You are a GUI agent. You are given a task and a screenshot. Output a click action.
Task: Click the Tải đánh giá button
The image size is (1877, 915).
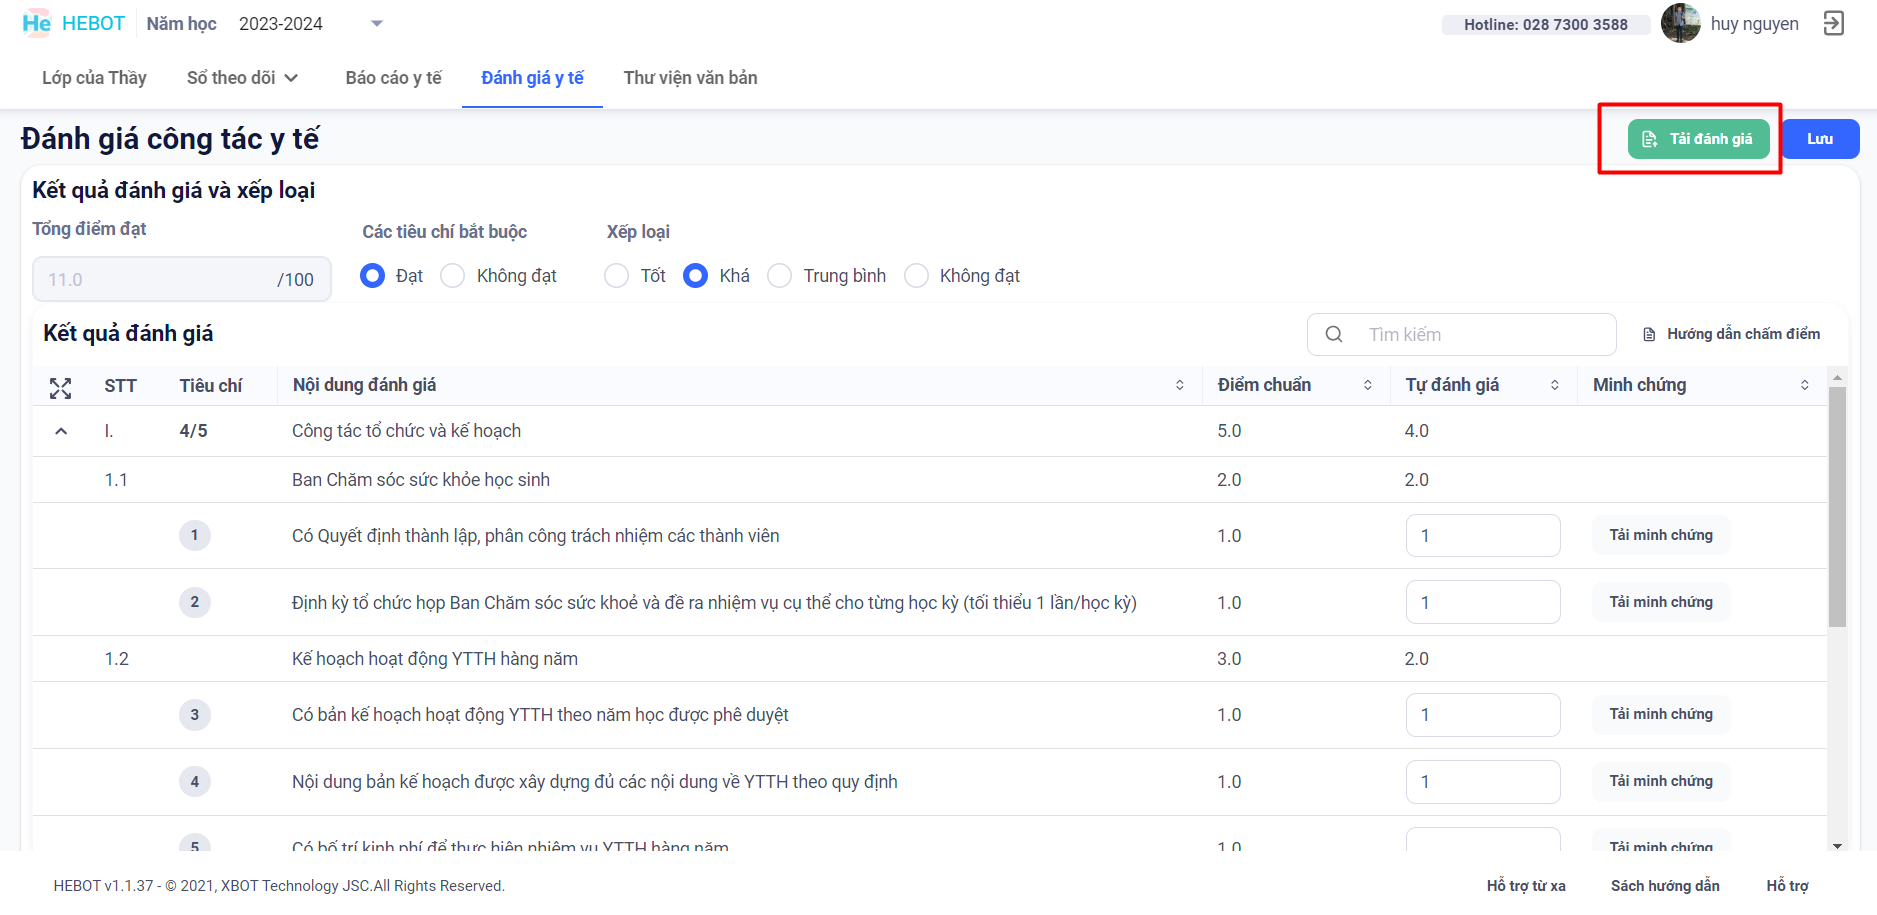click(x=1698, y=139)
